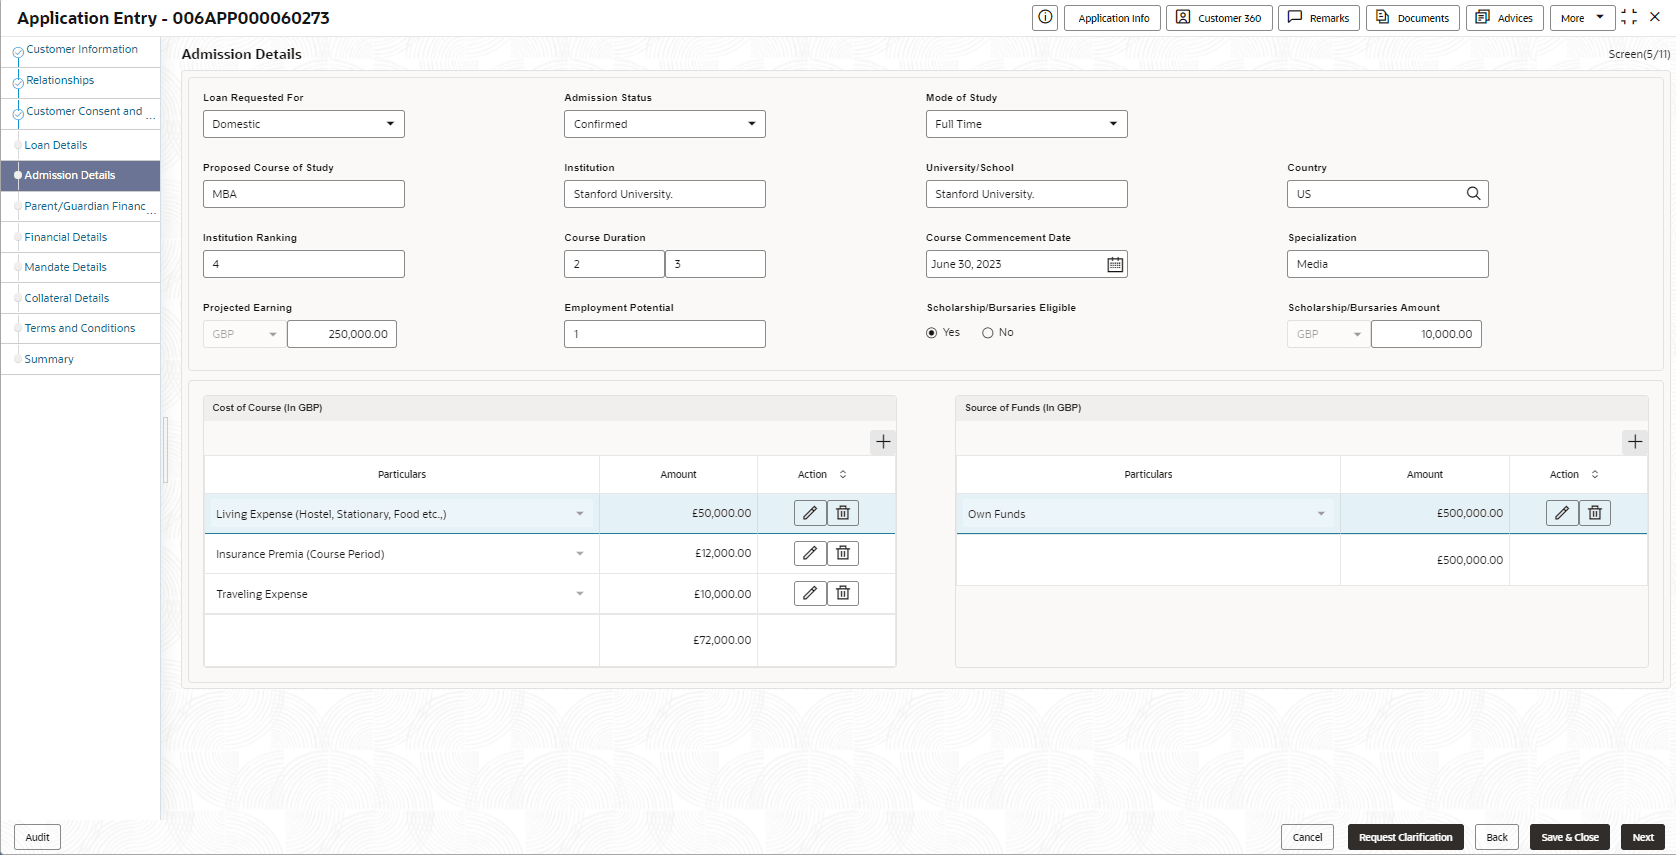Expand Insurance Premia particulars dropdown
This screenshot has height=855, width=1676.
[580, 554]
